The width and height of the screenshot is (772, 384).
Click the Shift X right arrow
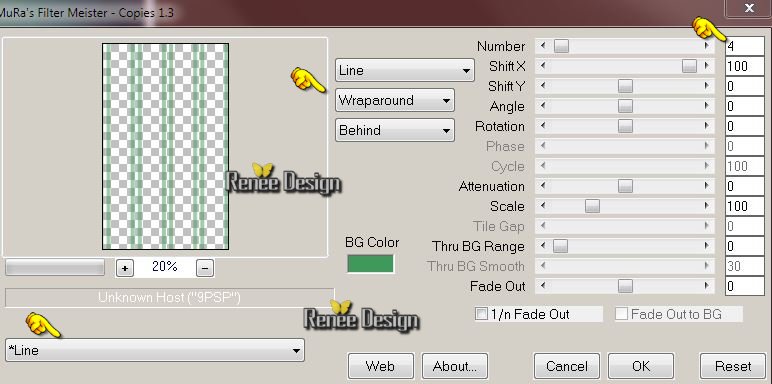tap(708, 66)
